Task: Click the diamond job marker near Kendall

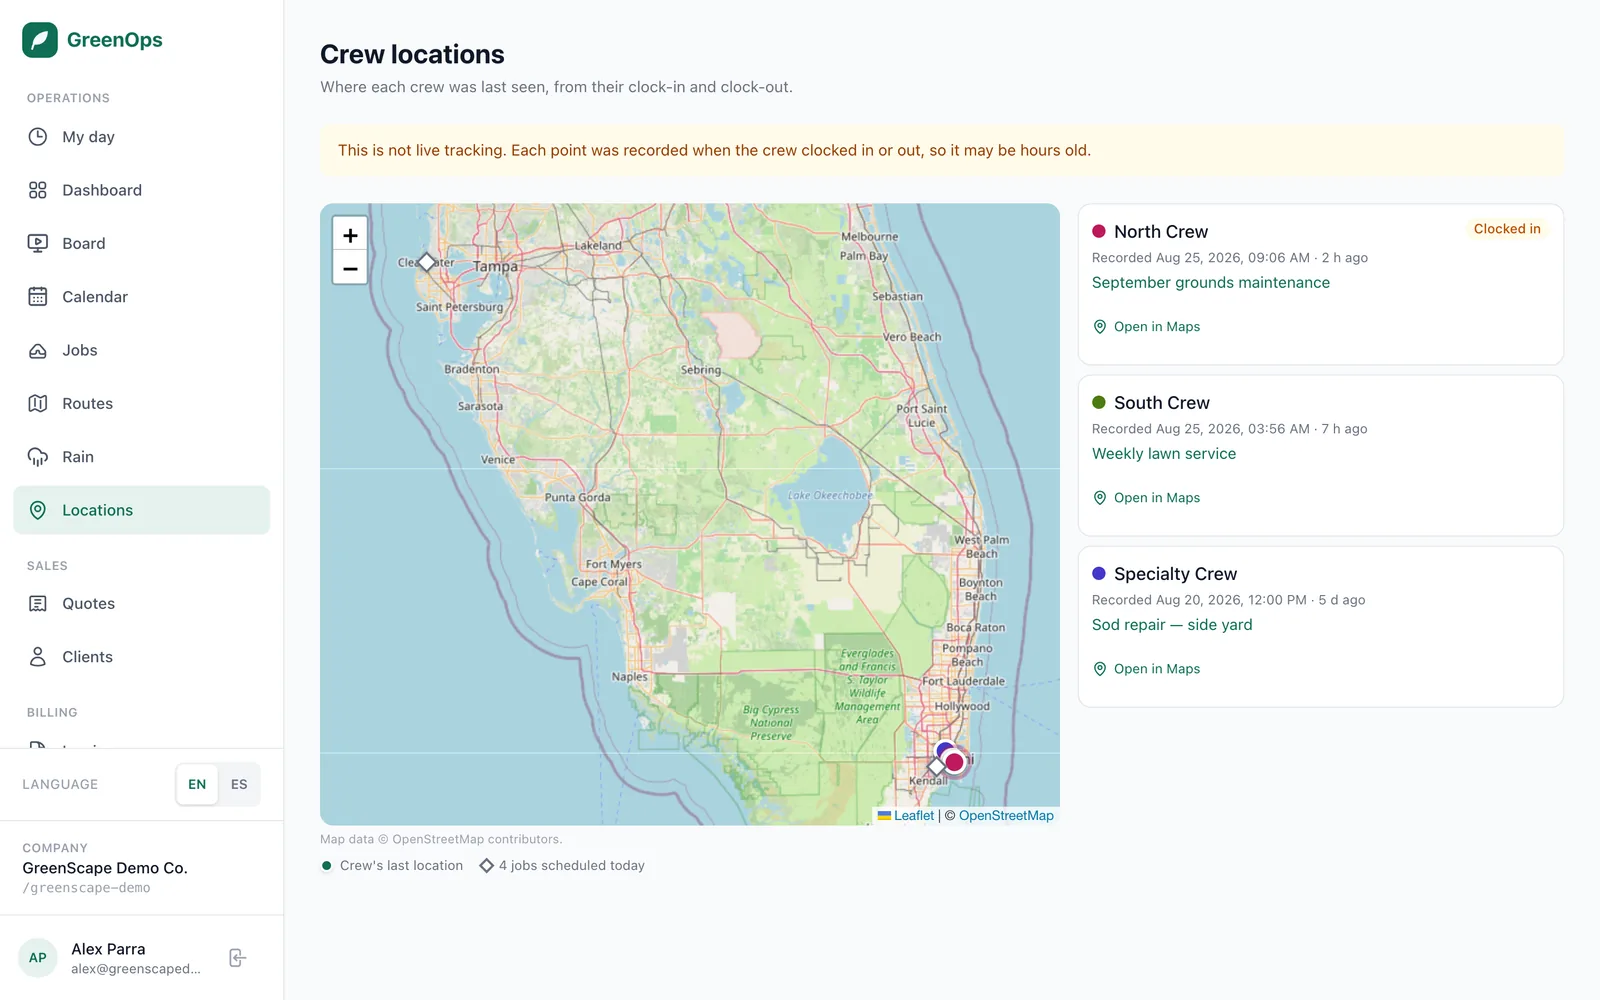Action: tap(936, 767)
